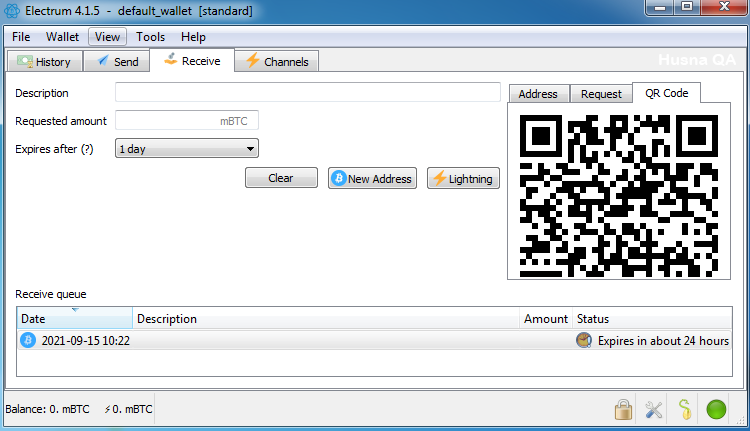Click the green network status indicator
750x431 pixels.
pyautogui.click(x=716, y=409)
